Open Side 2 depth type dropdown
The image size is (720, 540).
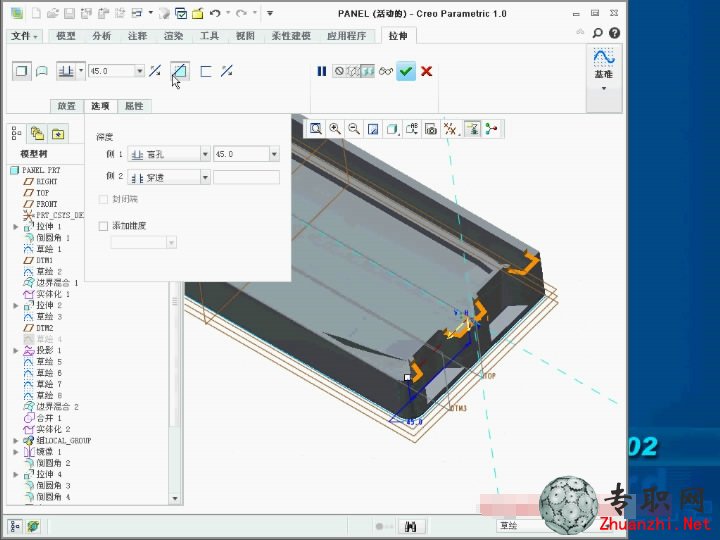coord(205,177)
